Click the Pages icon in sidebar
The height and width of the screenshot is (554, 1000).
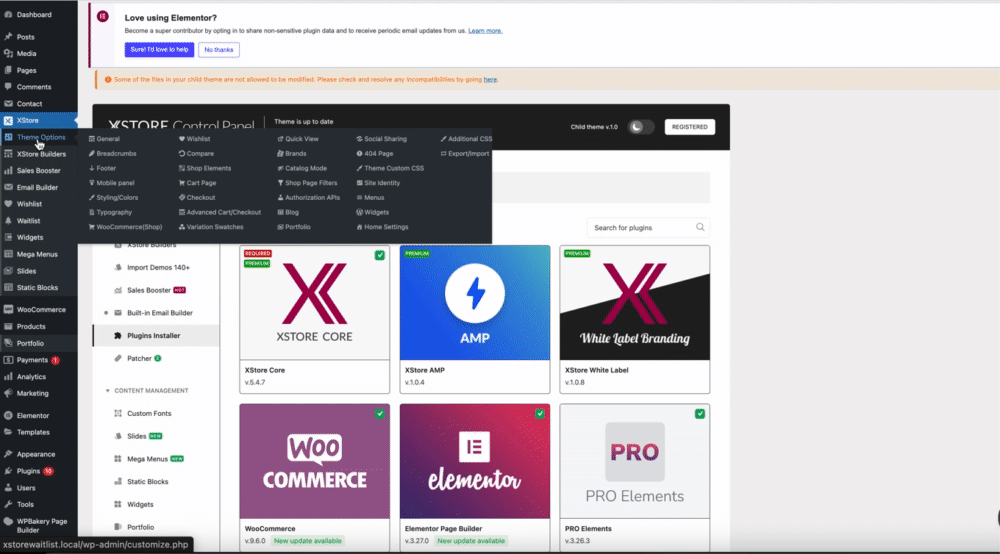8,70
